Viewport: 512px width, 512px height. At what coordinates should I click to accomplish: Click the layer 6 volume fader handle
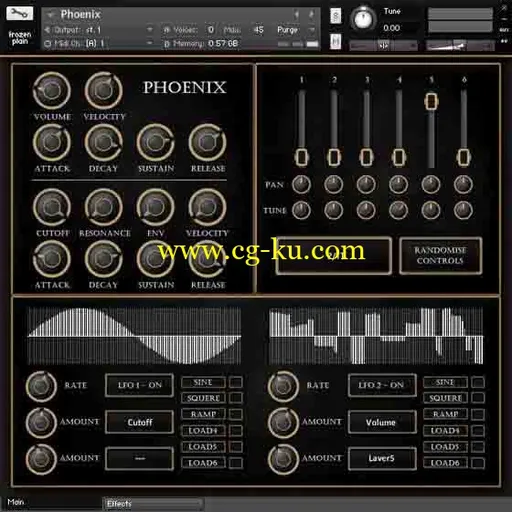click(463, 157)
